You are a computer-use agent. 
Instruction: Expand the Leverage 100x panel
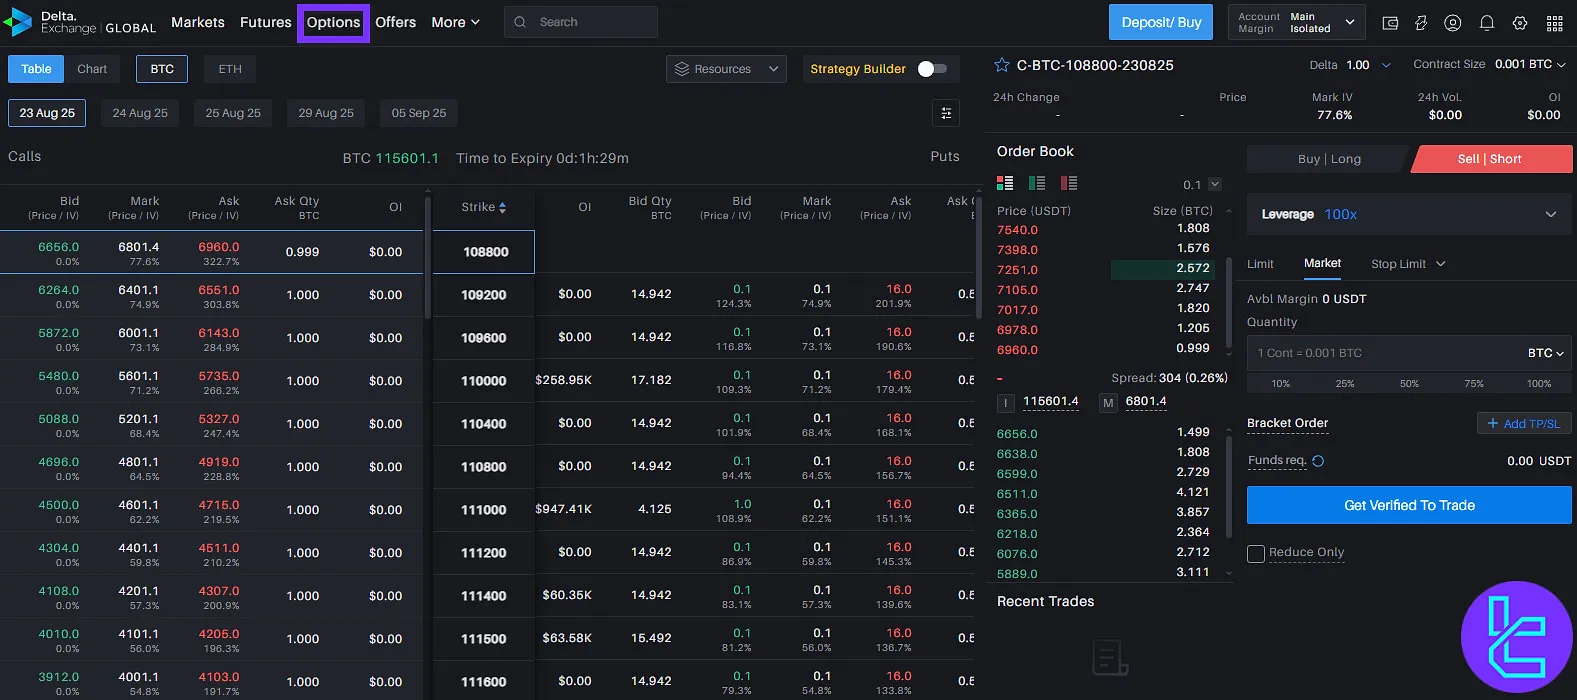point(1409,214)
